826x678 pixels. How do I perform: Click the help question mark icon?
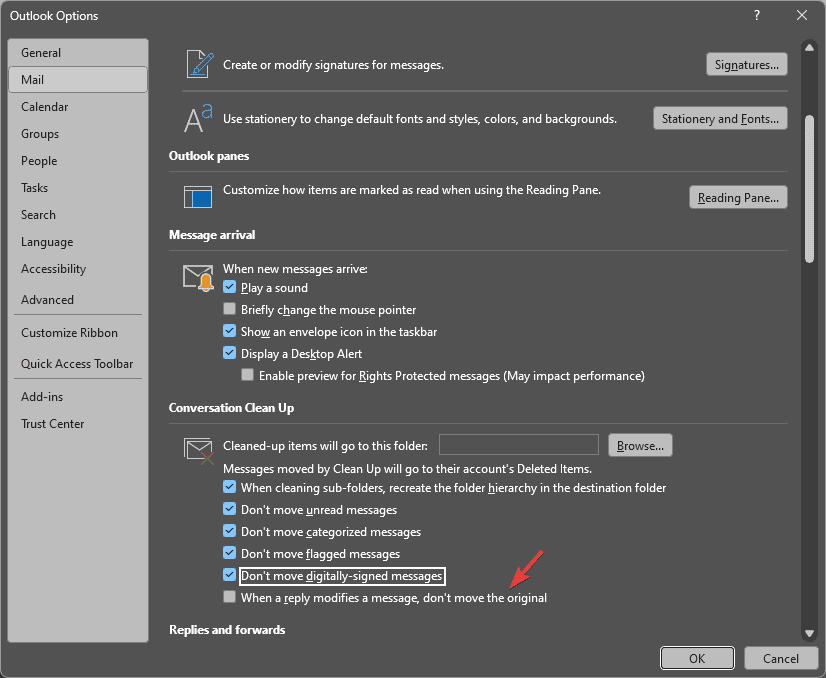point(756,15)
